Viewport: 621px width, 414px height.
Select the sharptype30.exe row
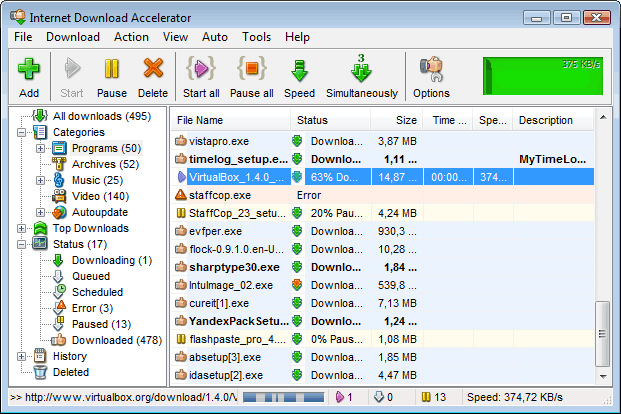[x=383, y=267]
